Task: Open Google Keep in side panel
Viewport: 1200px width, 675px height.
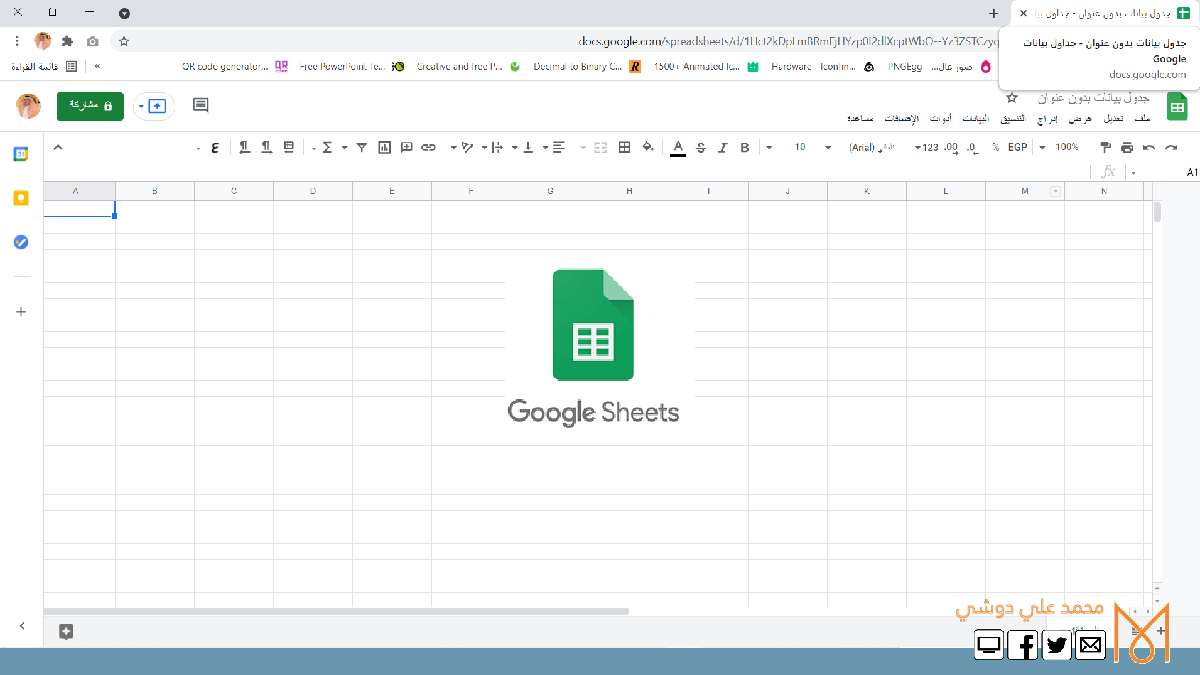Action: pos(21,198)
